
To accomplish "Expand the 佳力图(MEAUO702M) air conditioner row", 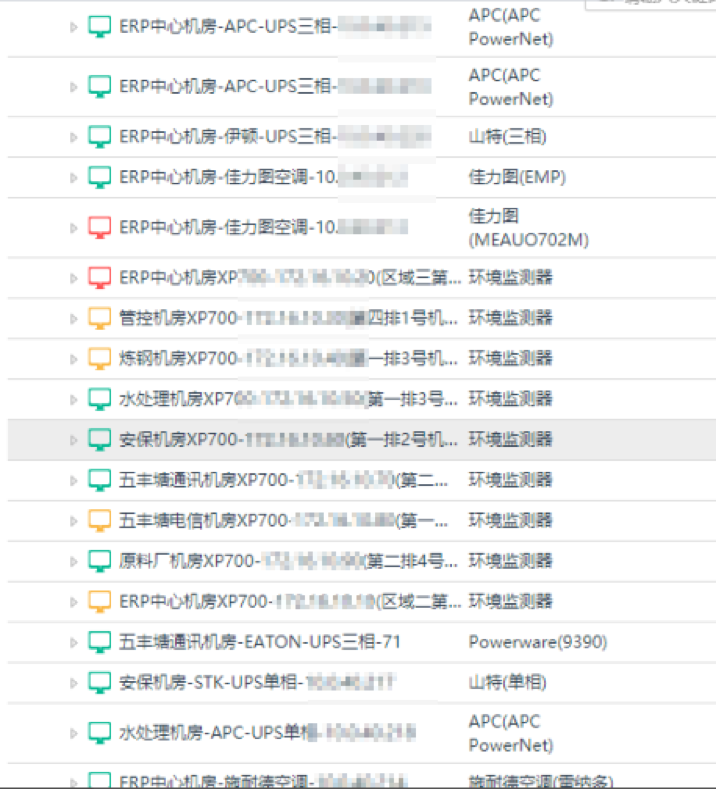I will (x=73, y=228).
